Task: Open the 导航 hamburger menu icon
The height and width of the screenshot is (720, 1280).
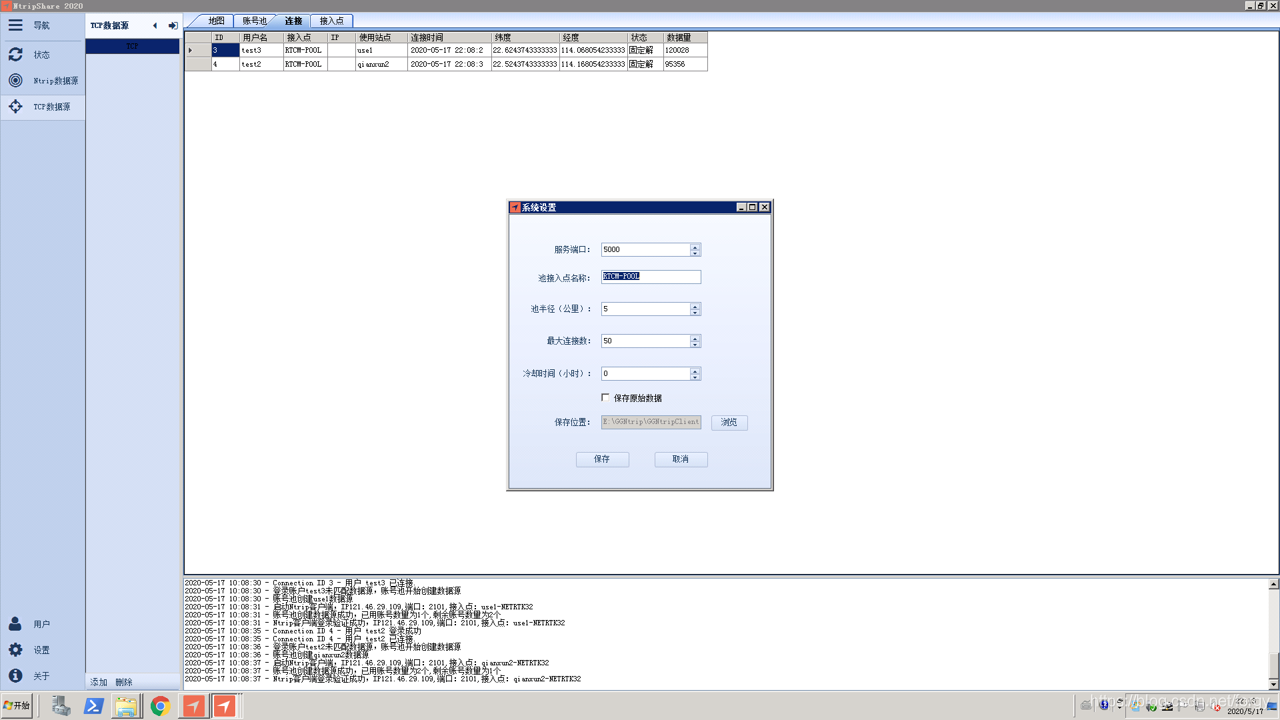Action: click(x=15, y=25)
